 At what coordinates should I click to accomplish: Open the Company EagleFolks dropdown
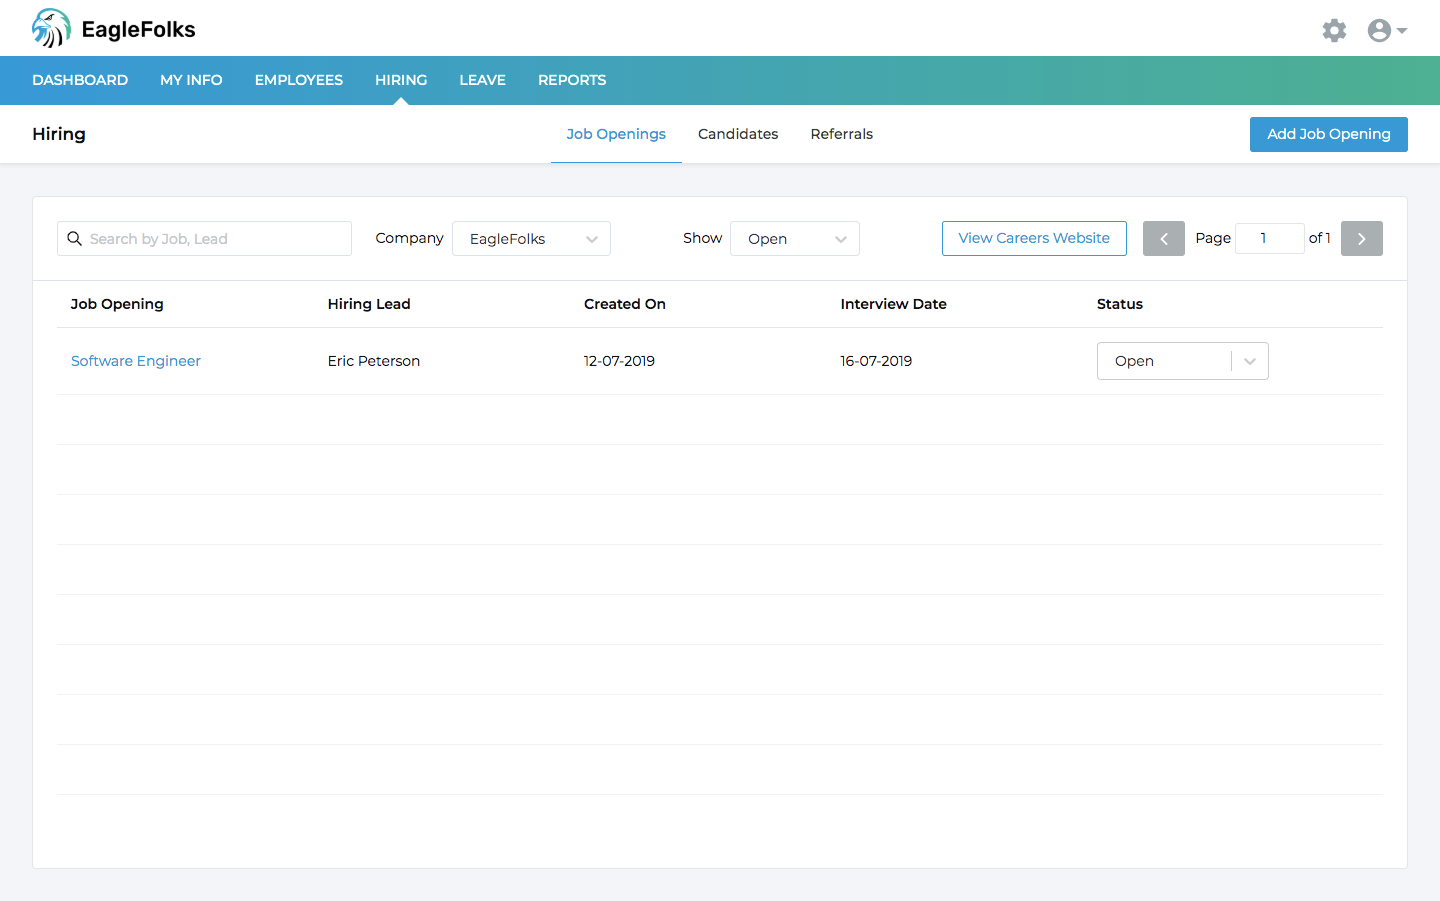pyautogui.click(x=531, y=238)
